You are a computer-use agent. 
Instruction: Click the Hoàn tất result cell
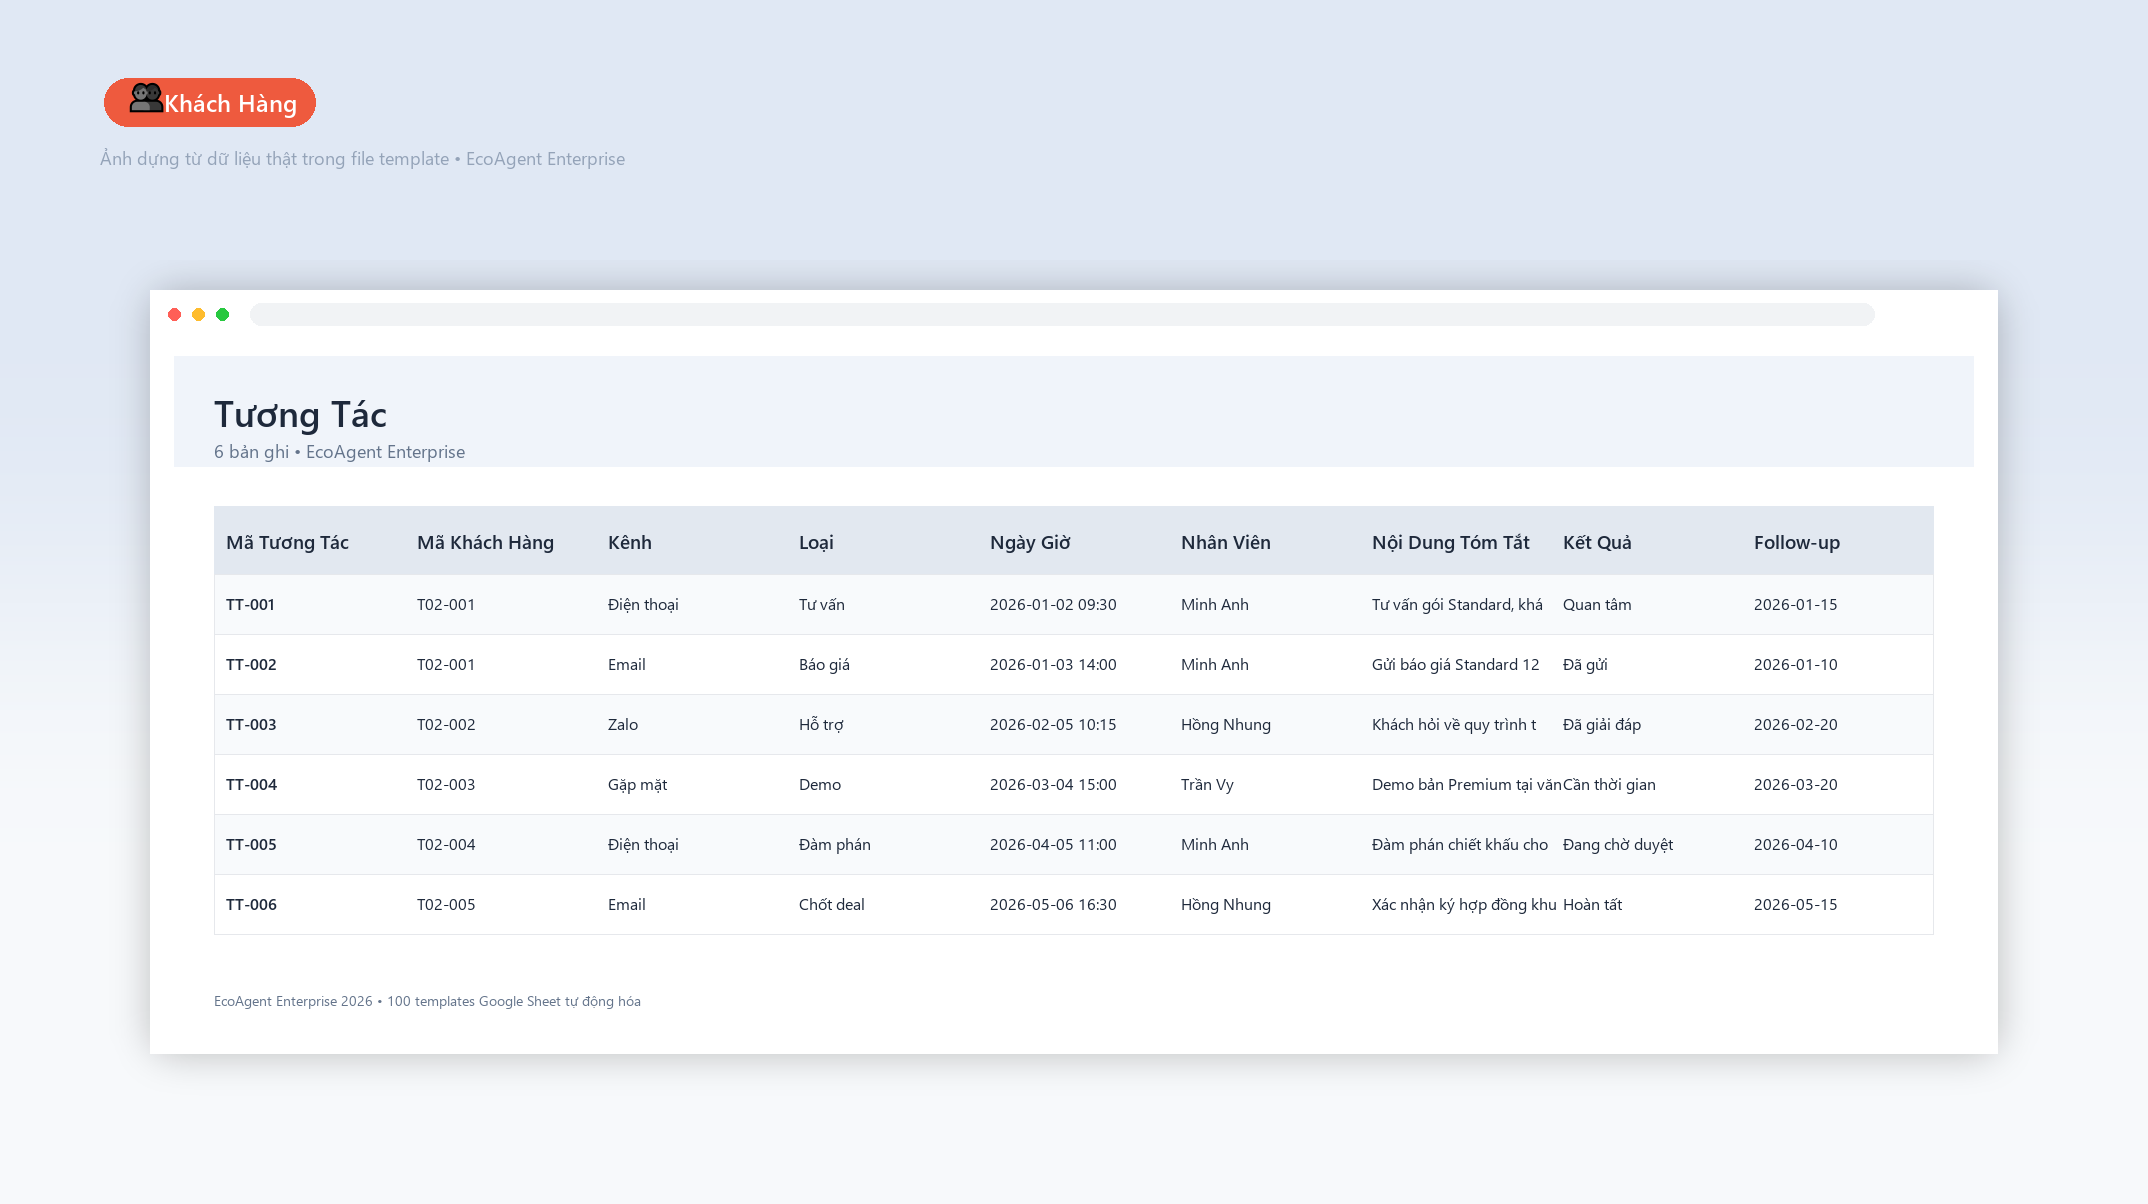[1592, 904]
